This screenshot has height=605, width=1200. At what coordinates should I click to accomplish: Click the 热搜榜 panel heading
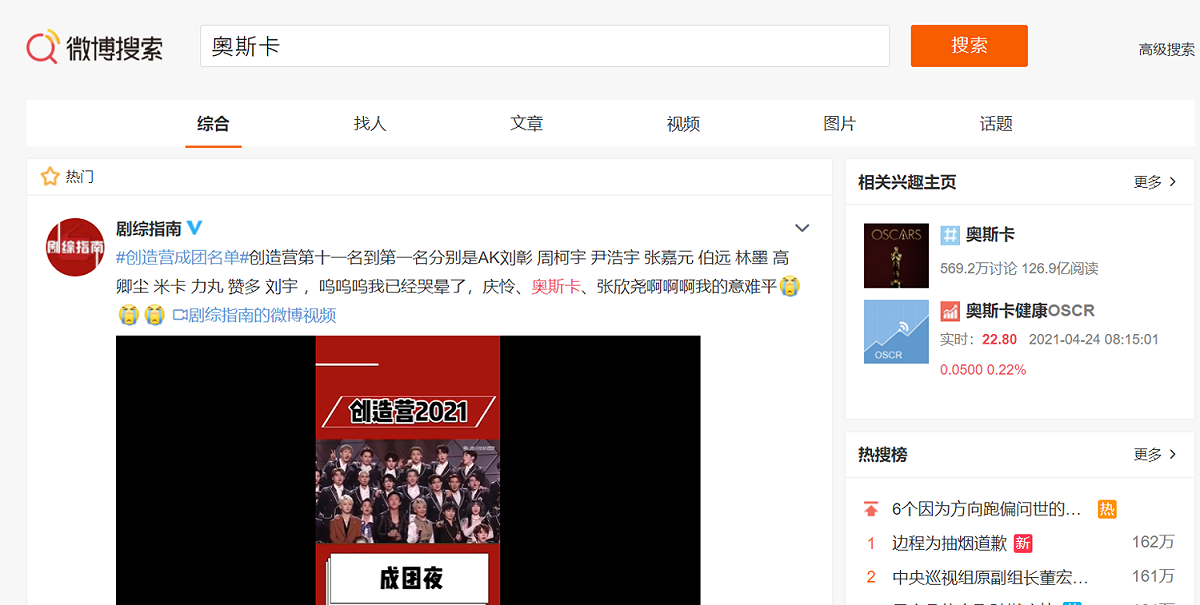pos(883,454)
